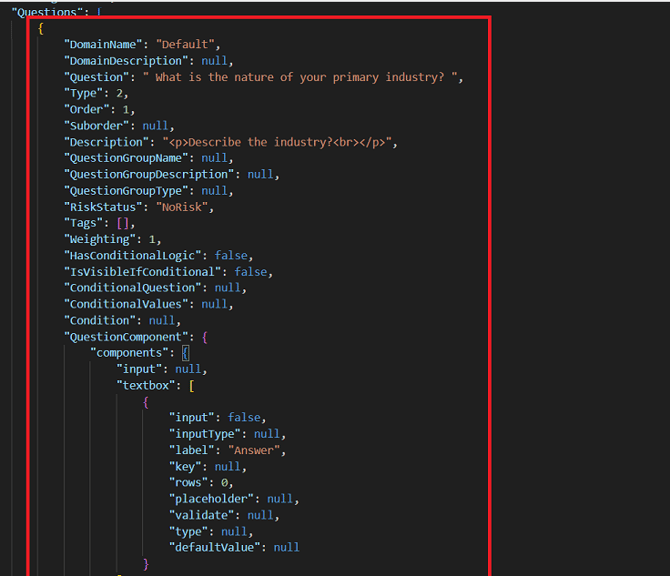The image size is (670, 576).
Task: Select the "placeholder" key
Action: click(211, 499)
